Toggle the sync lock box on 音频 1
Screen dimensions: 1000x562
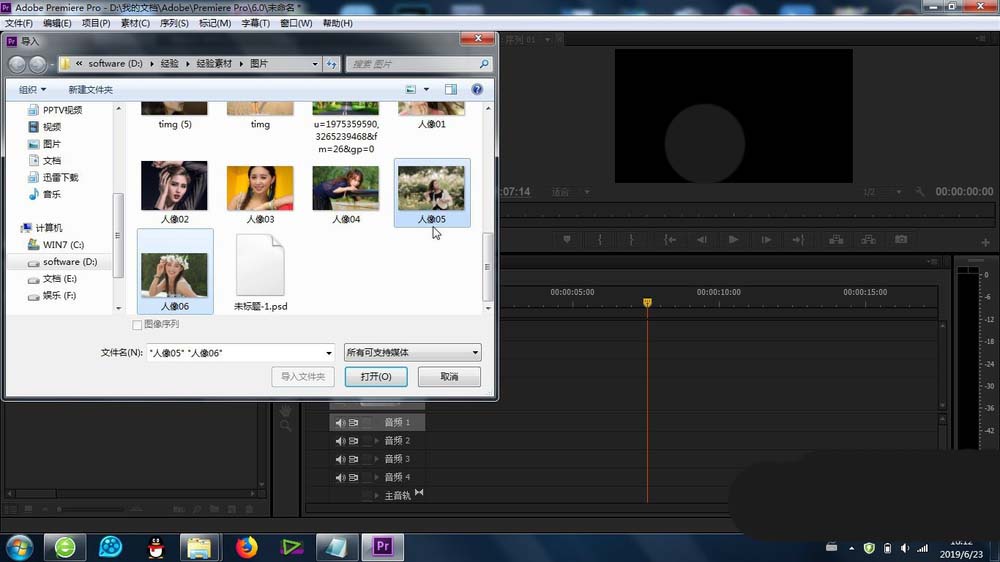[367, 422]
